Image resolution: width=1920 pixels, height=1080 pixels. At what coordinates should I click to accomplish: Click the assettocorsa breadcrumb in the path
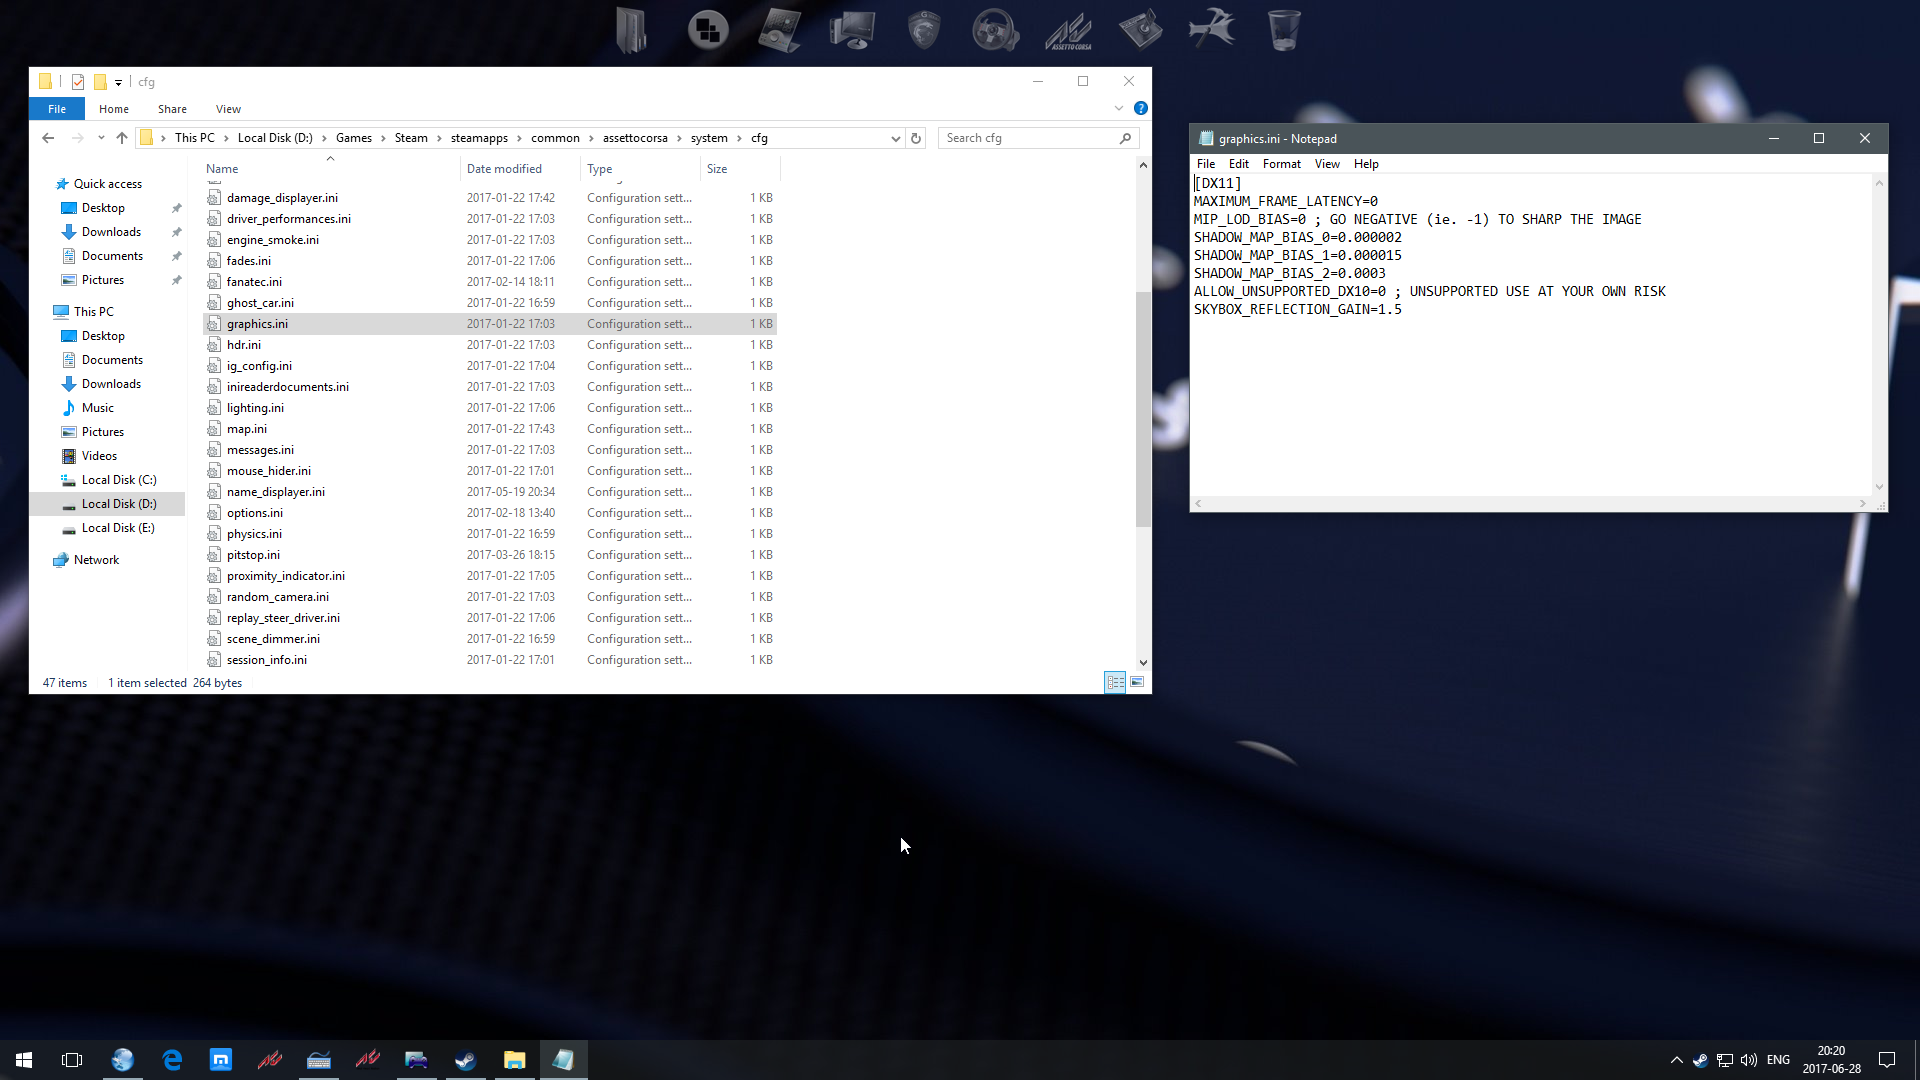tap(635, 138)
